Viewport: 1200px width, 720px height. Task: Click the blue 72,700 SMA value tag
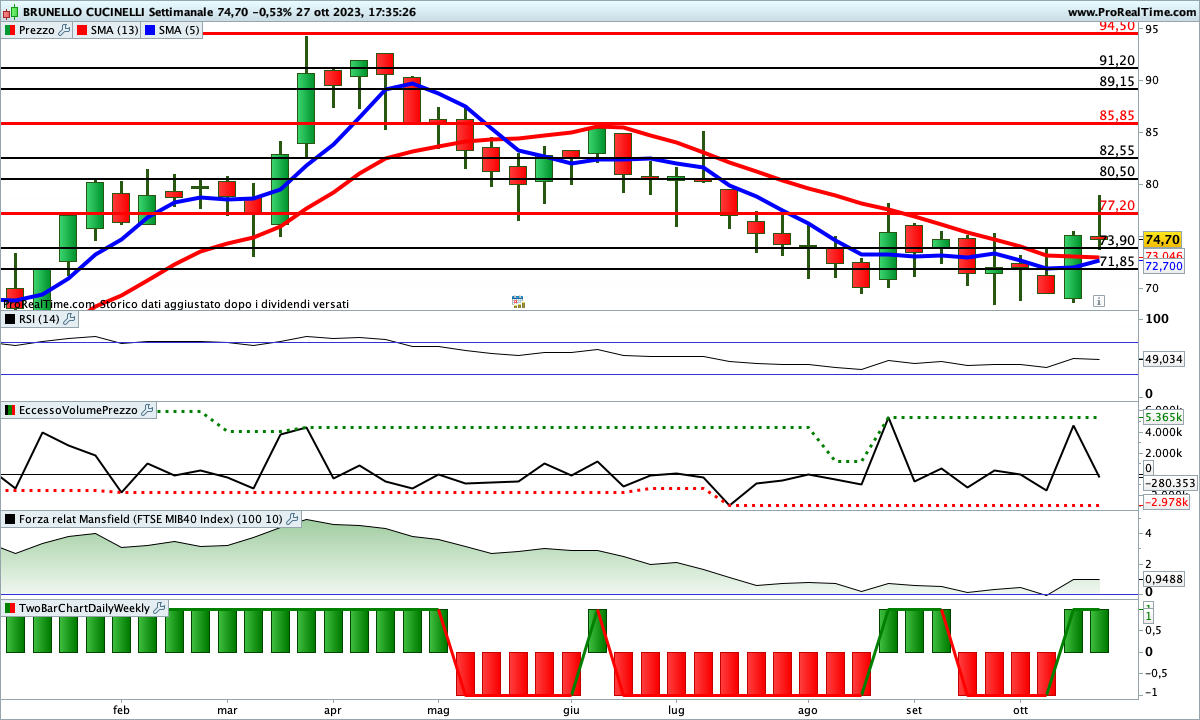pos(1163,267)
